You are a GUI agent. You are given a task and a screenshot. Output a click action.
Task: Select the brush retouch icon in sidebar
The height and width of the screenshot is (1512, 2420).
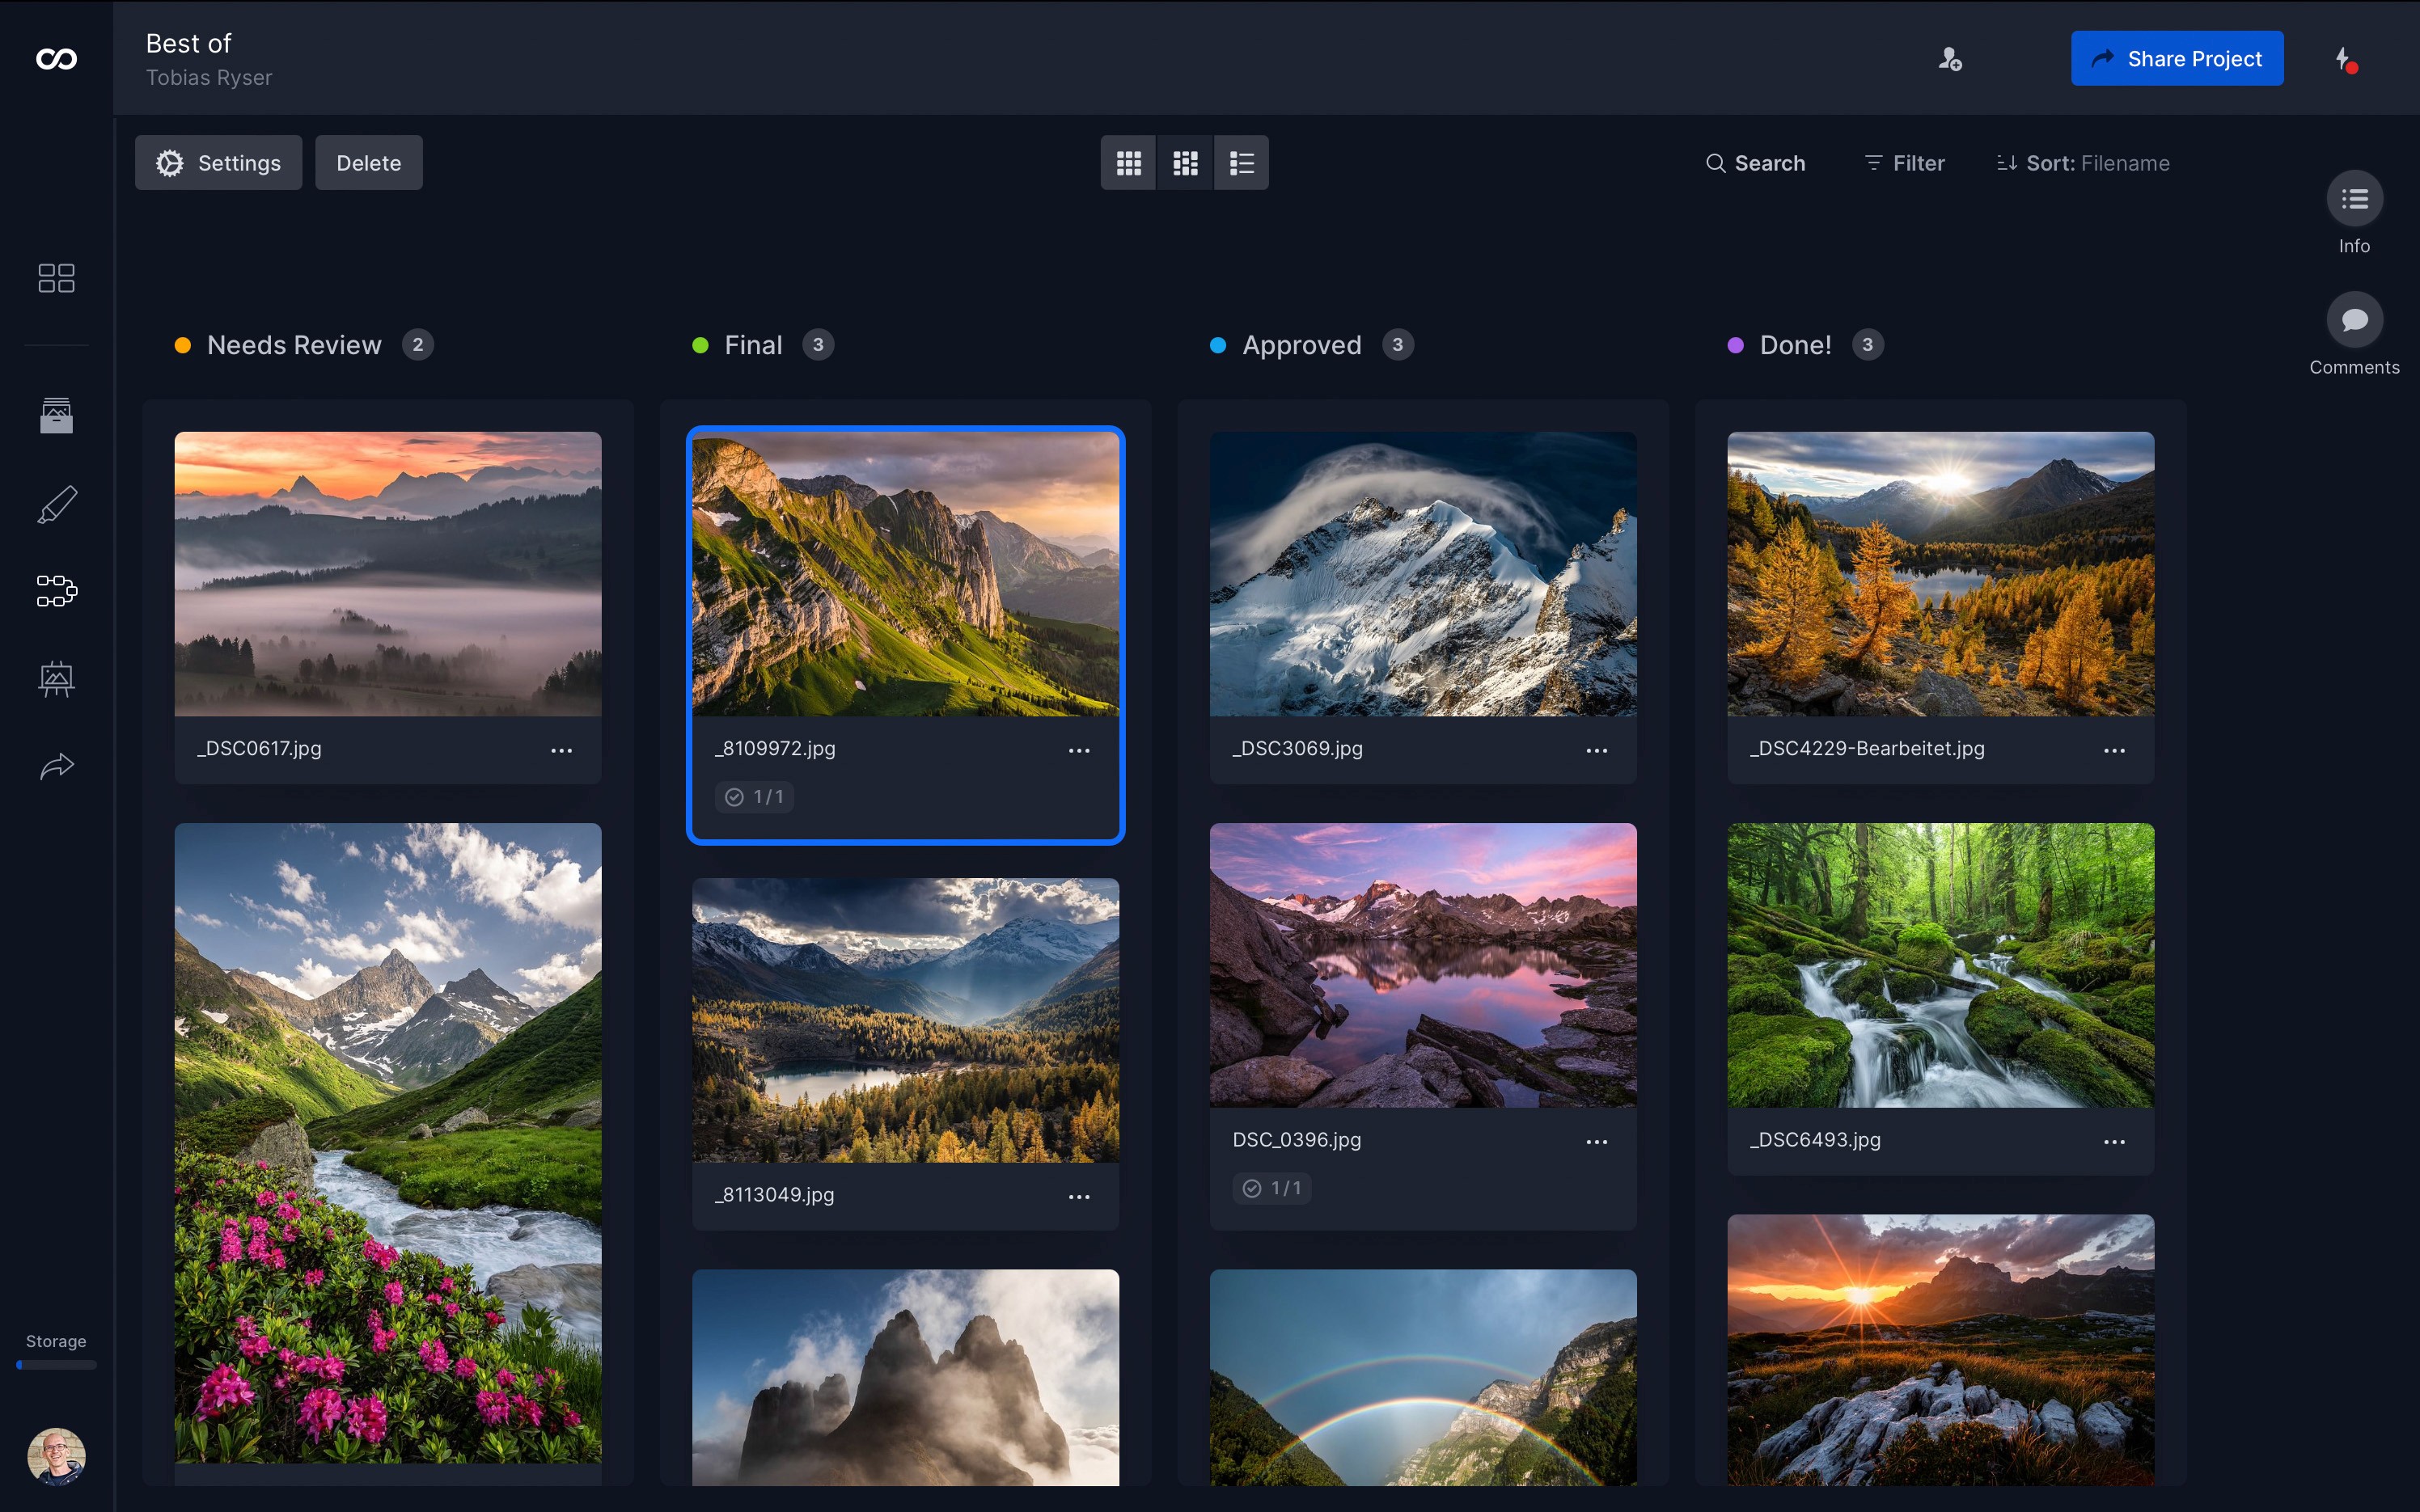click(x=56, y=504)
